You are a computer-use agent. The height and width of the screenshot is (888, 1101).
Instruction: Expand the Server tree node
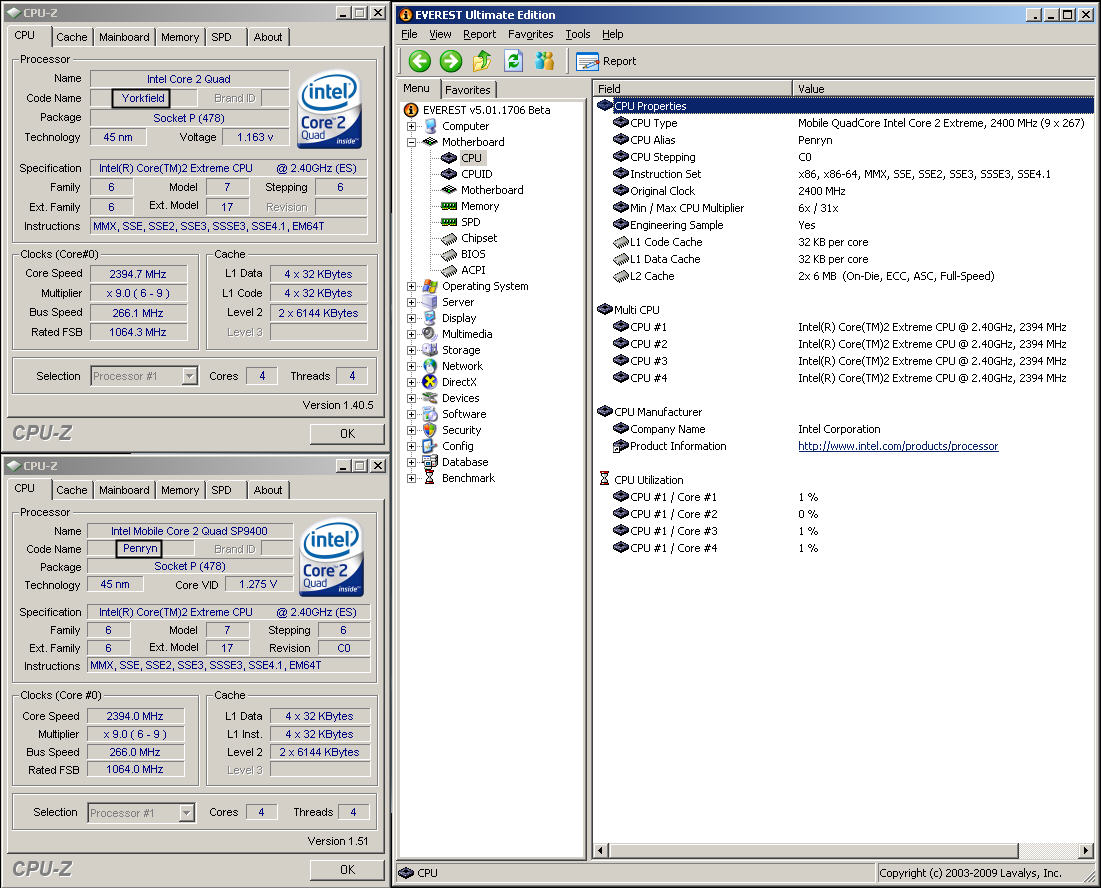pyautogui.click(x=411, y=303)
